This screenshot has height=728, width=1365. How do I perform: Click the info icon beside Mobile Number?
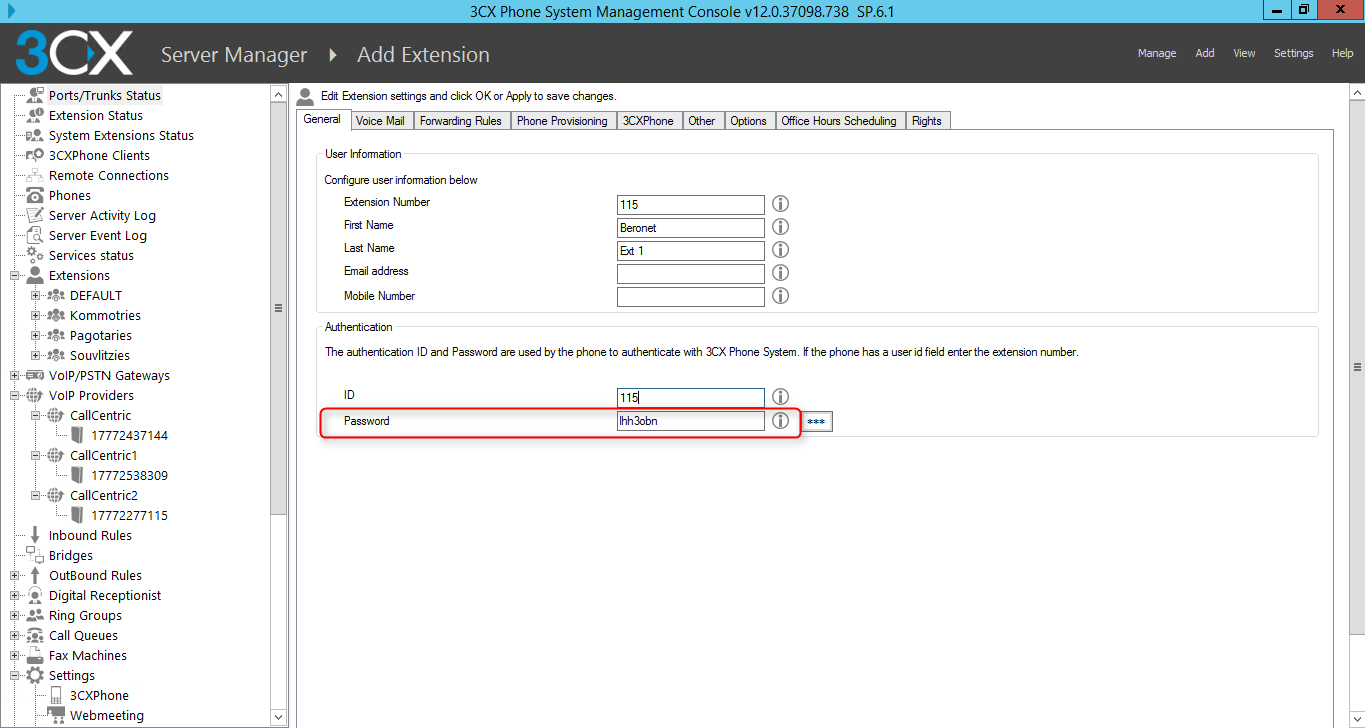click(781, 296)
